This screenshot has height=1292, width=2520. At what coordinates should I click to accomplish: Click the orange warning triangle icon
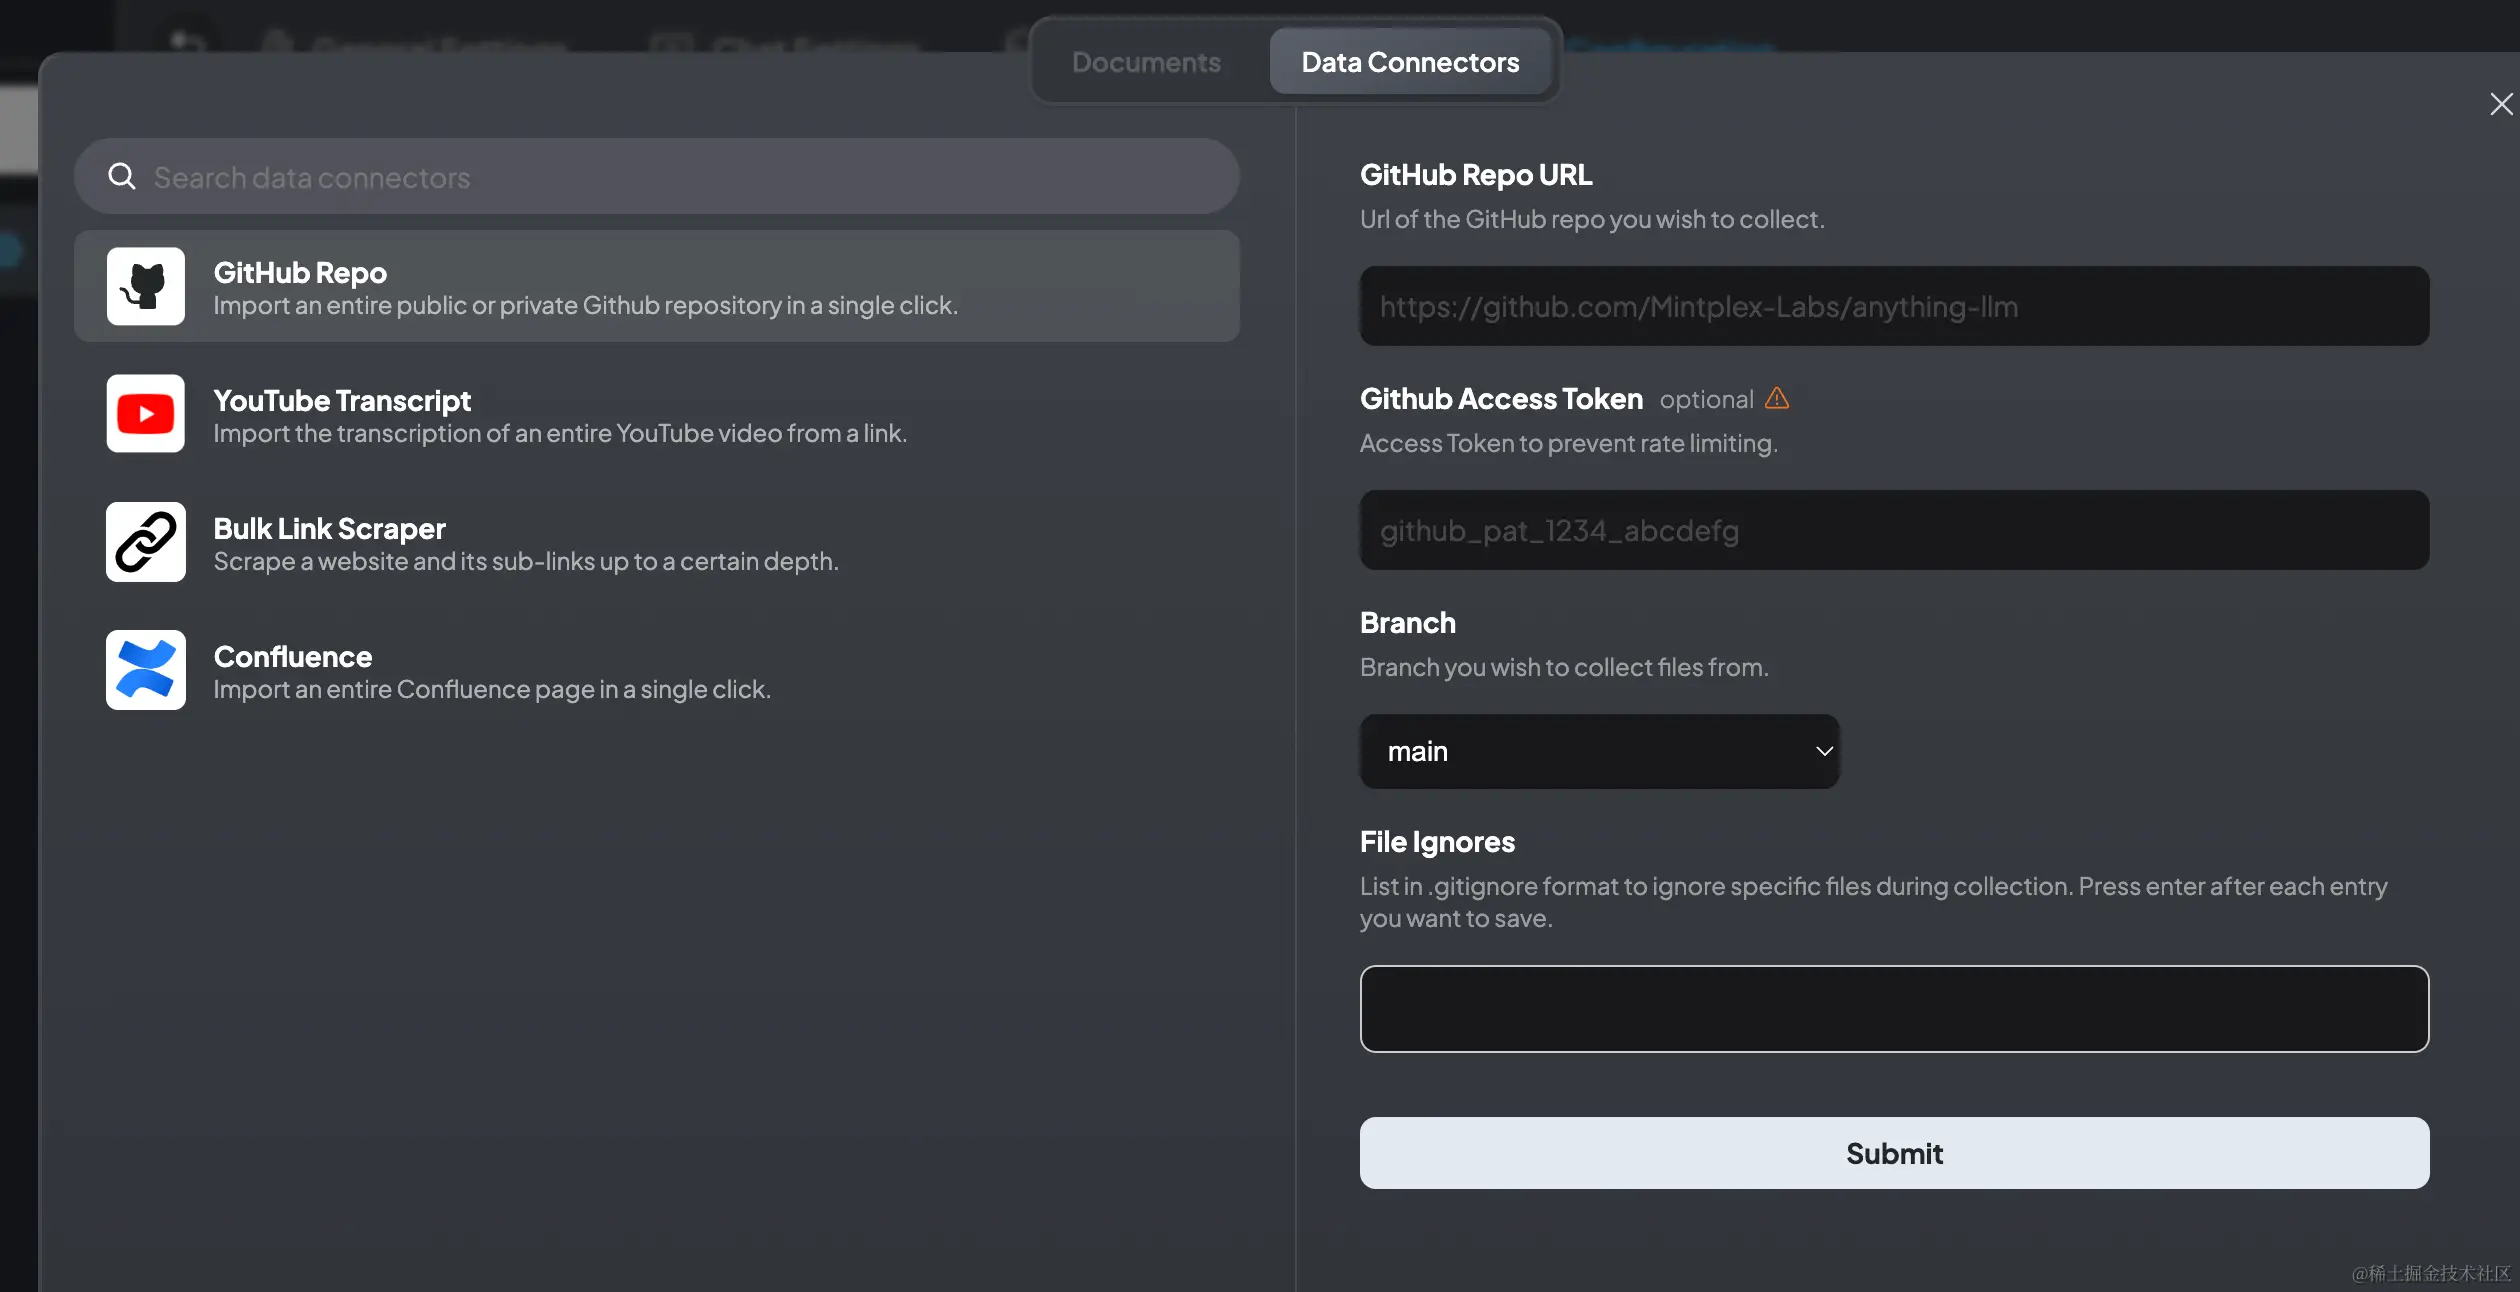coord(1777,399)
